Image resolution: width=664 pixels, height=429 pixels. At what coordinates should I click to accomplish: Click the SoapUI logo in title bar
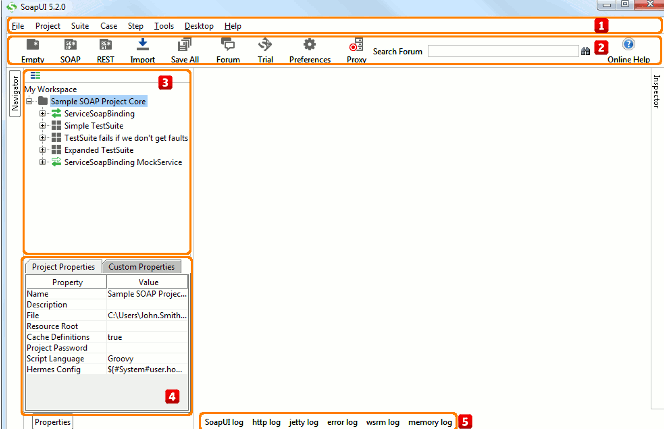tap(11, 7)
